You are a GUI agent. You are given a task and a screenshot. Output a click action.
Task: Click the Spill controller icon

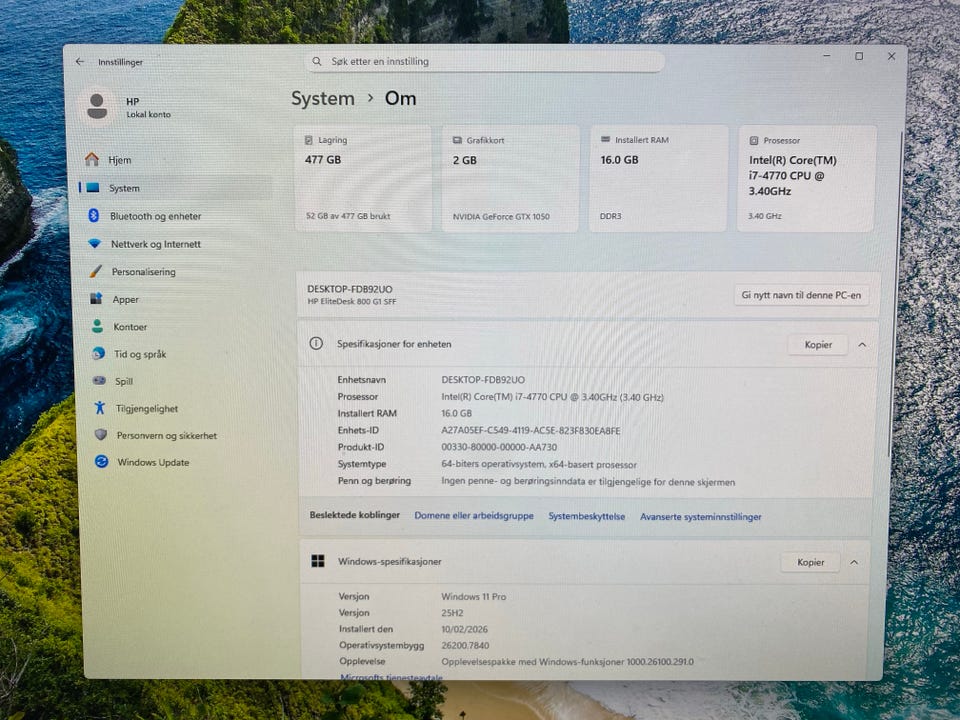(99, 380)
